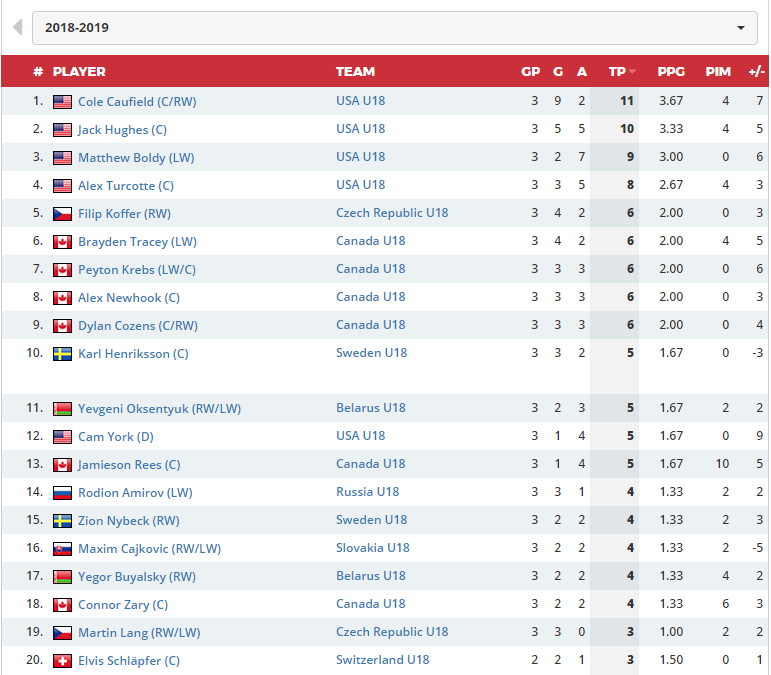Screen dimensions: 771x675
Task: Click Canada flag beside Connor Zary
Action: click(x=62, y=605)
